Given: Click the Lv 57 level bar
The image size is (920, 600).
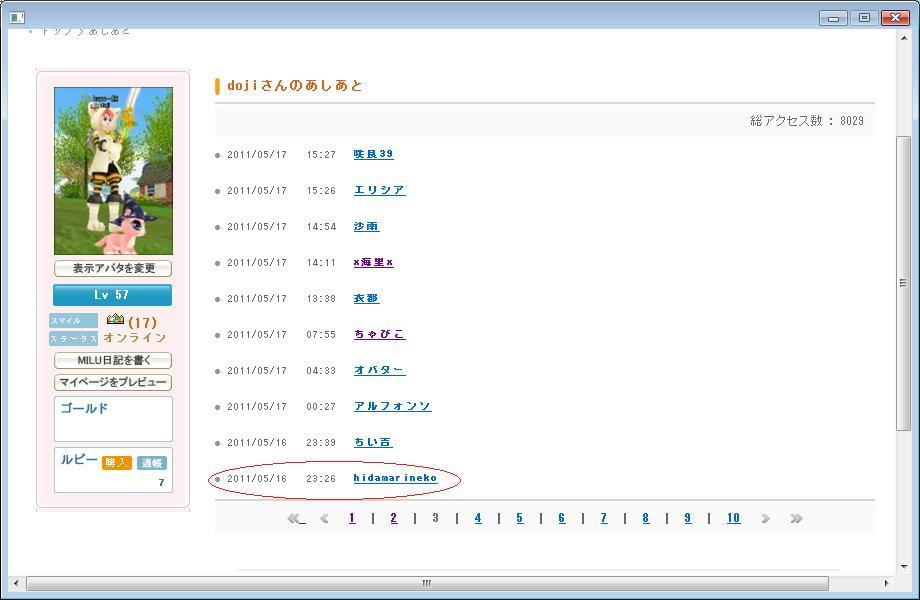Looking at the screenshot, I should pyautogui.click(x=112, y=295).
